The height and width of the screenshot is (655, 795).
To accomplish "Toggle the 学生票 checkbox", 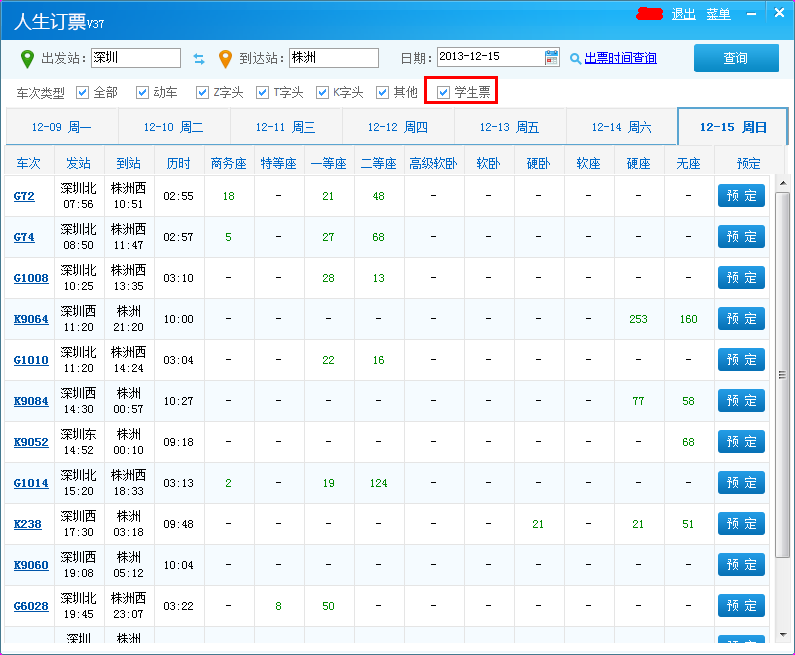I will coord(443,92).
